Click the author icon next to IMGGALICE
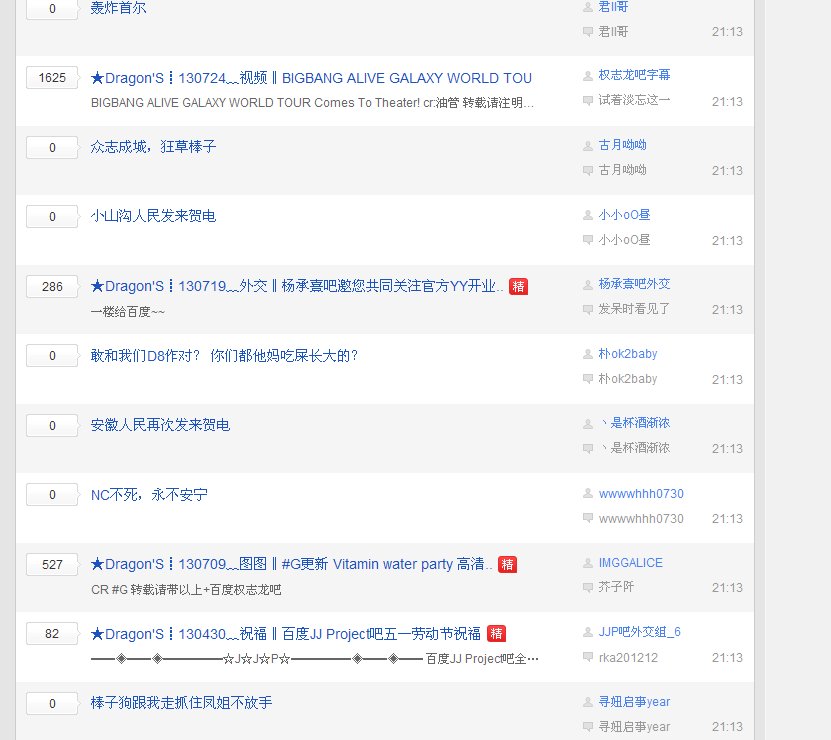Image resolution: width=831 pixels, height=740 pixels. coord(589,562)
